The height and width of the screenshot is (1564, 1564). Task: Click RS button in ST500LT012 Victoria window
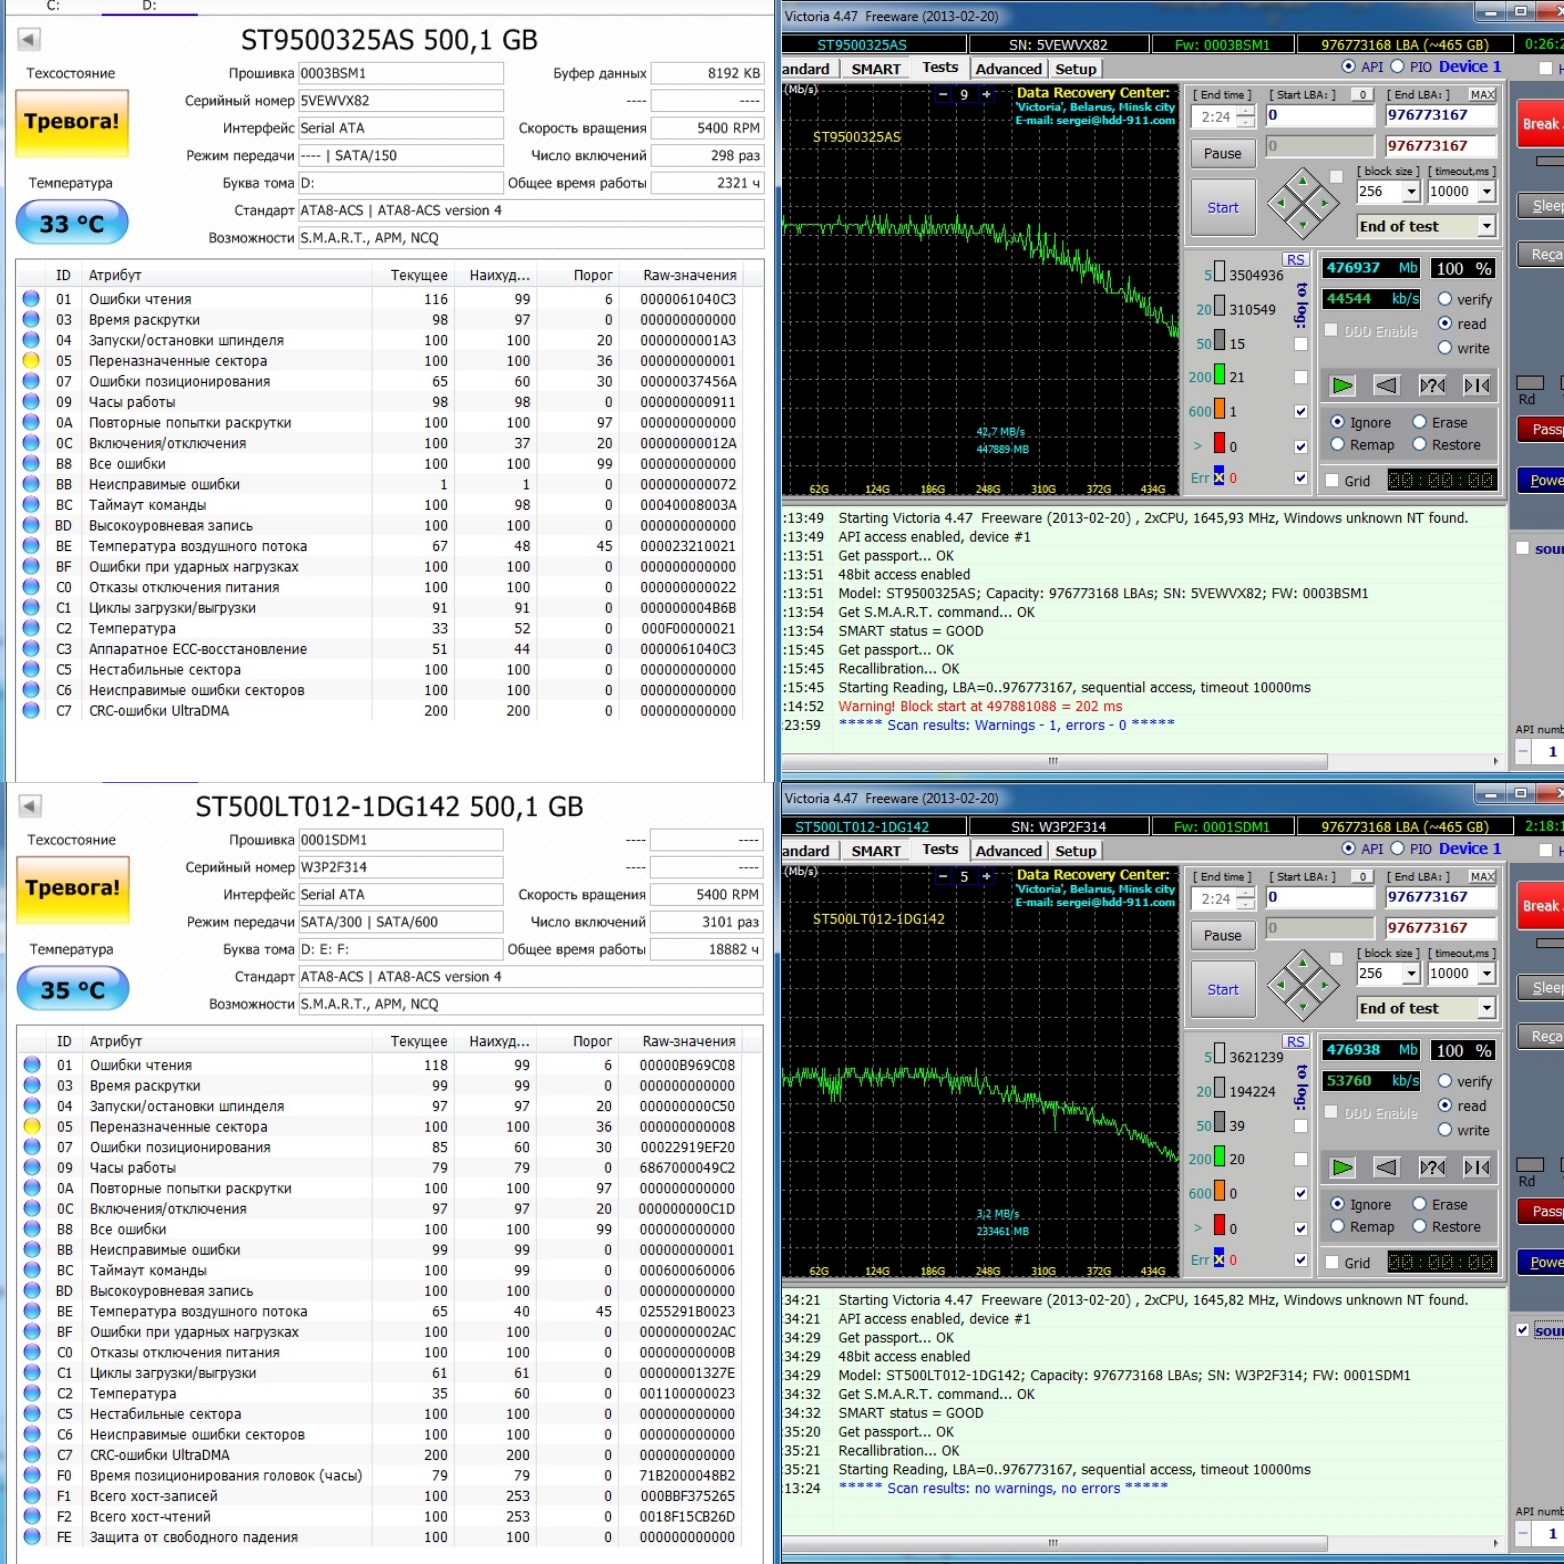[x=1296, y=1041]
